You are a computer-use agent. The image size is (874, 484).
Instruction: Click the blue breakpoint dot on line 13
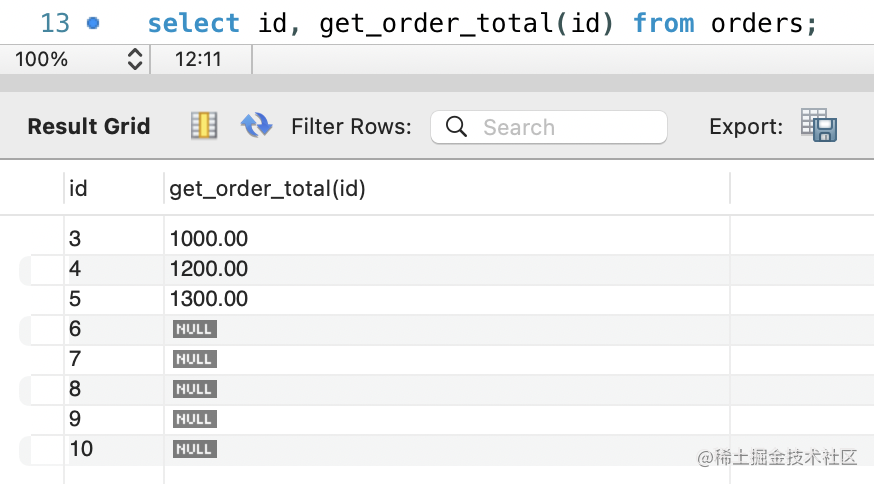93,23
